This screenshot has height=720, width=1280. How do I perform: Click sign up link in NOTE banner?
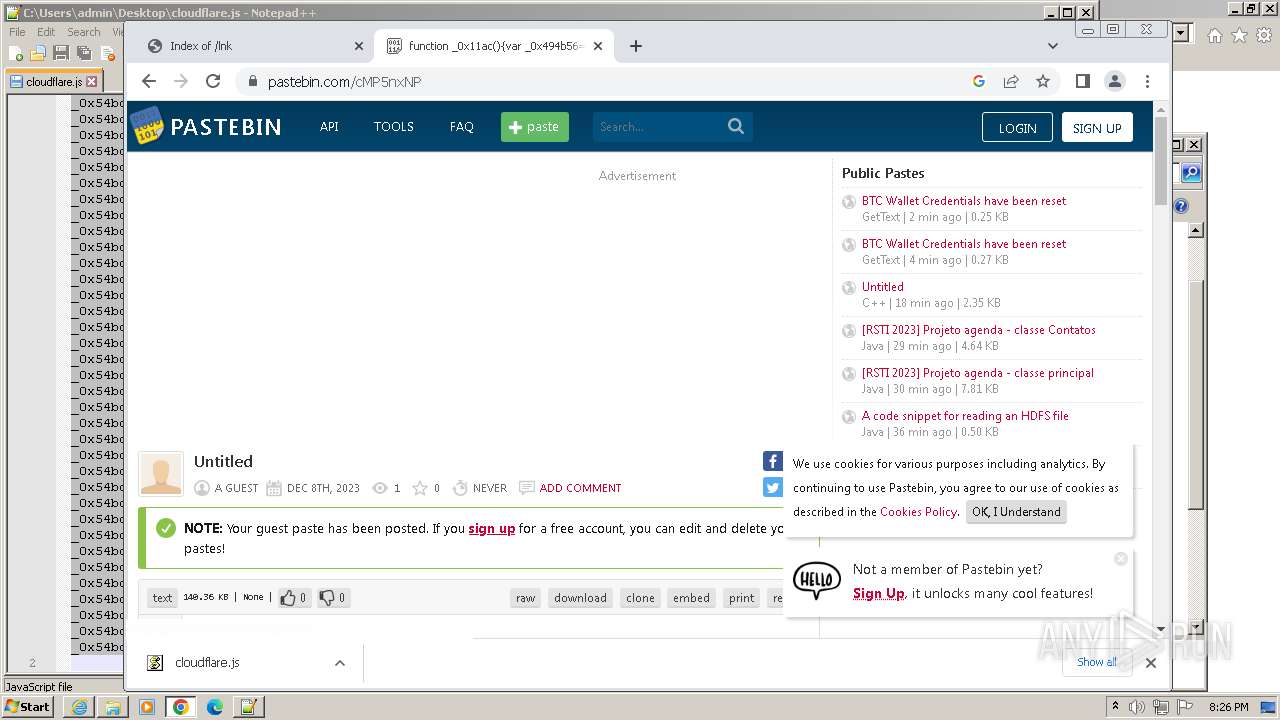pos(491,529)
